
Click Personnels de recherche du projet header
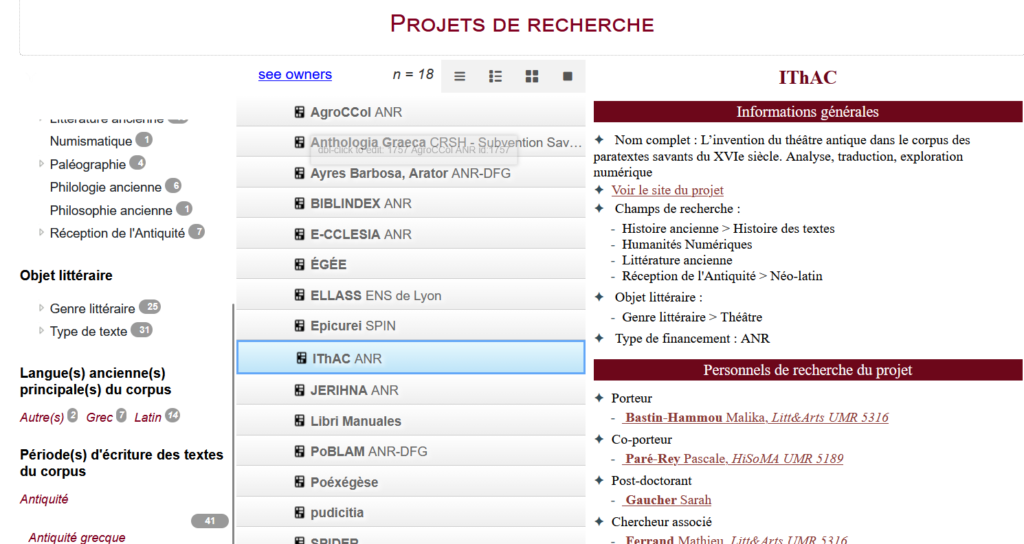click(807, 370)
